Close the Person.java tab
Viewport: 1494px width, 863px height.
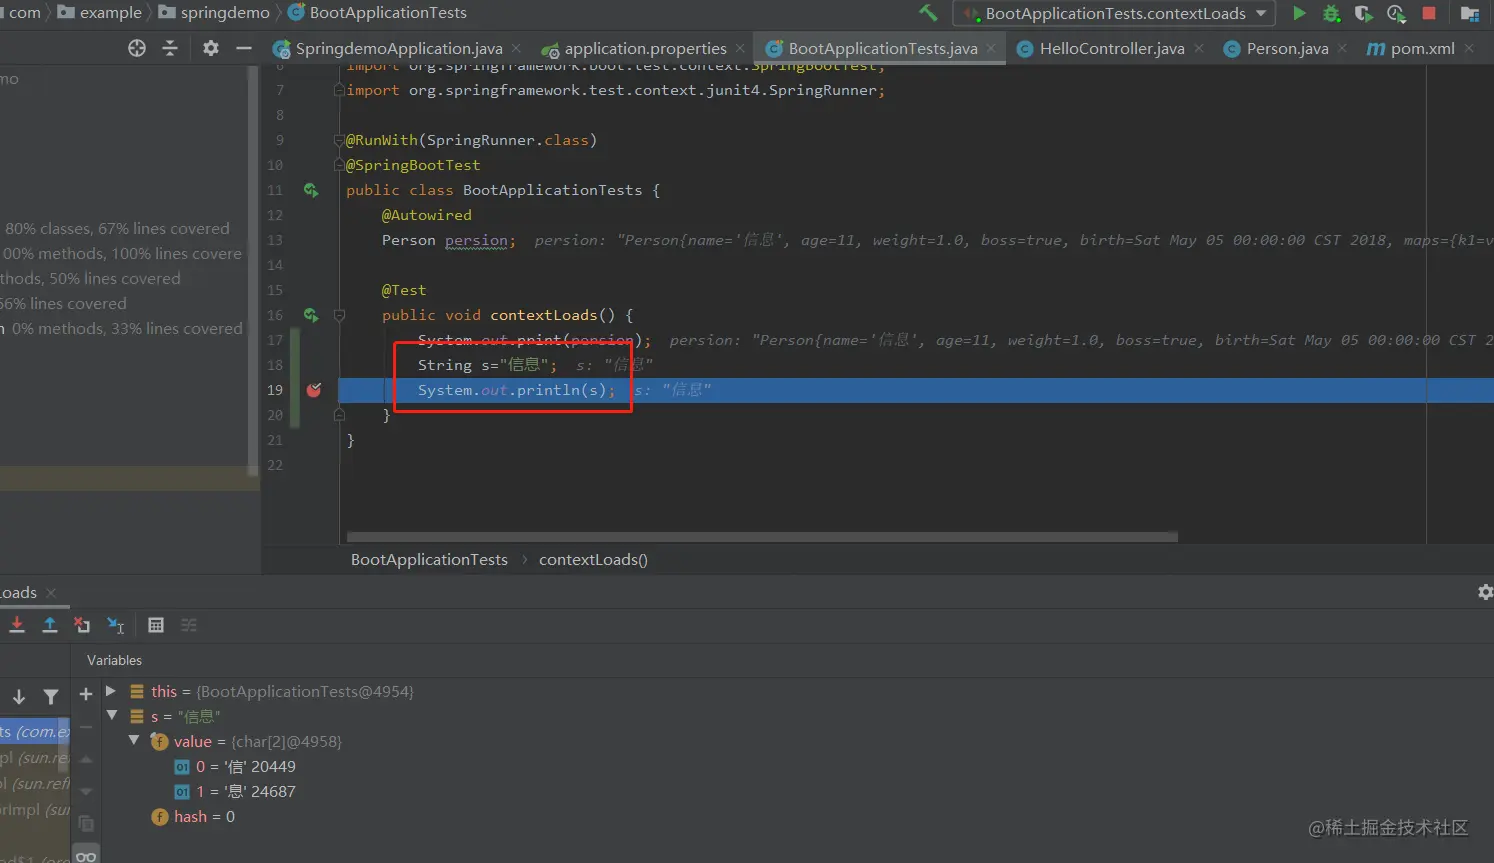pos(1342,48)
